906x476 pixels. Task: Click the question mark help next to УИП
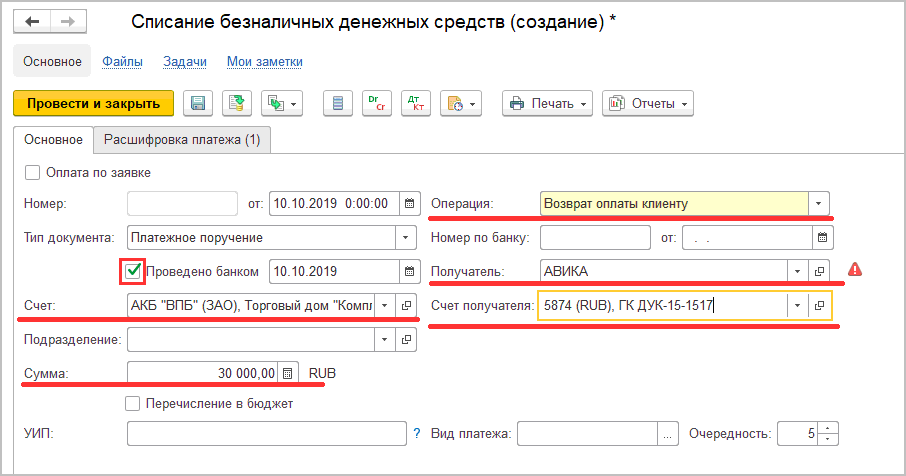[417, 433]
